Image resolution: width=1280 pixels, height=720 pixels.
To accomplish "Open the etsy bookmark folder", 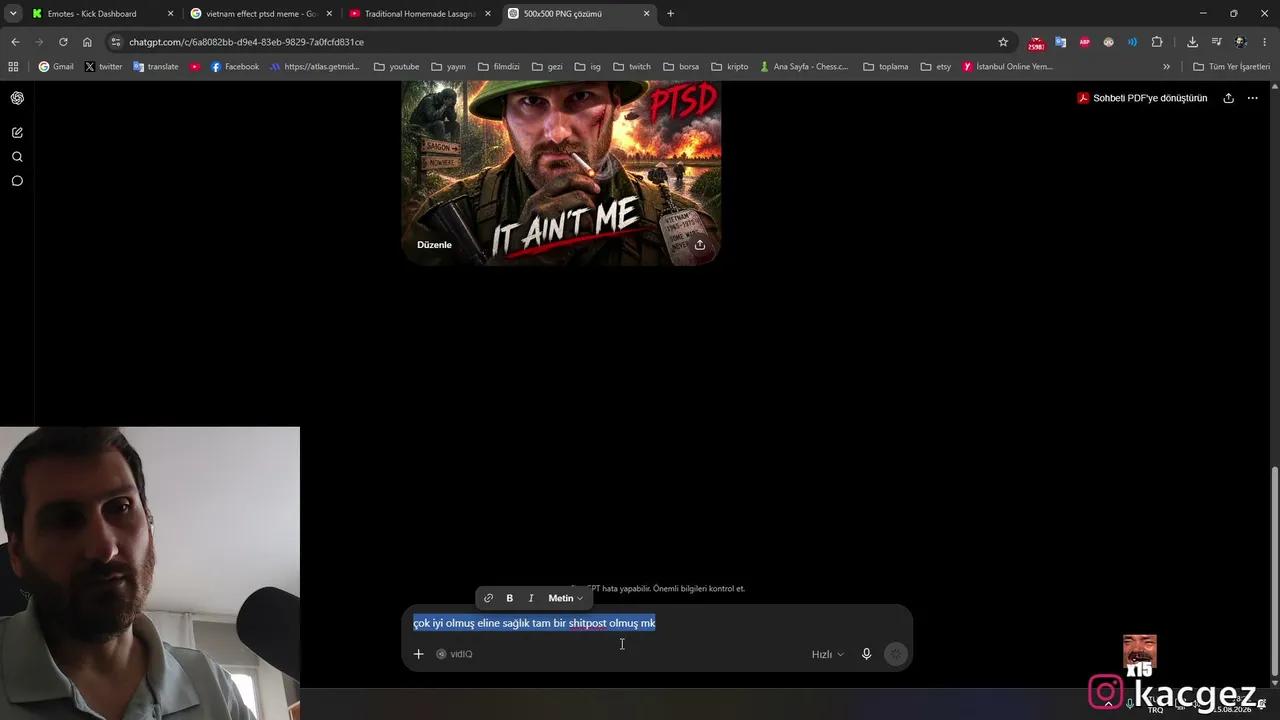I will point(937,67).
